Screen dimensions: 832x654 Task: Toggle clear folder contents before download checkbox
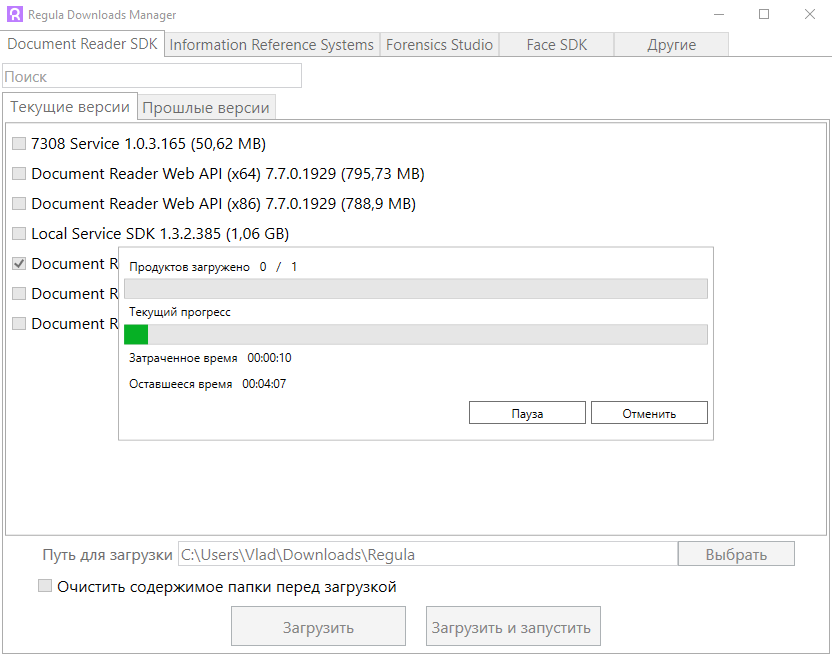click(x=45, y=586)
